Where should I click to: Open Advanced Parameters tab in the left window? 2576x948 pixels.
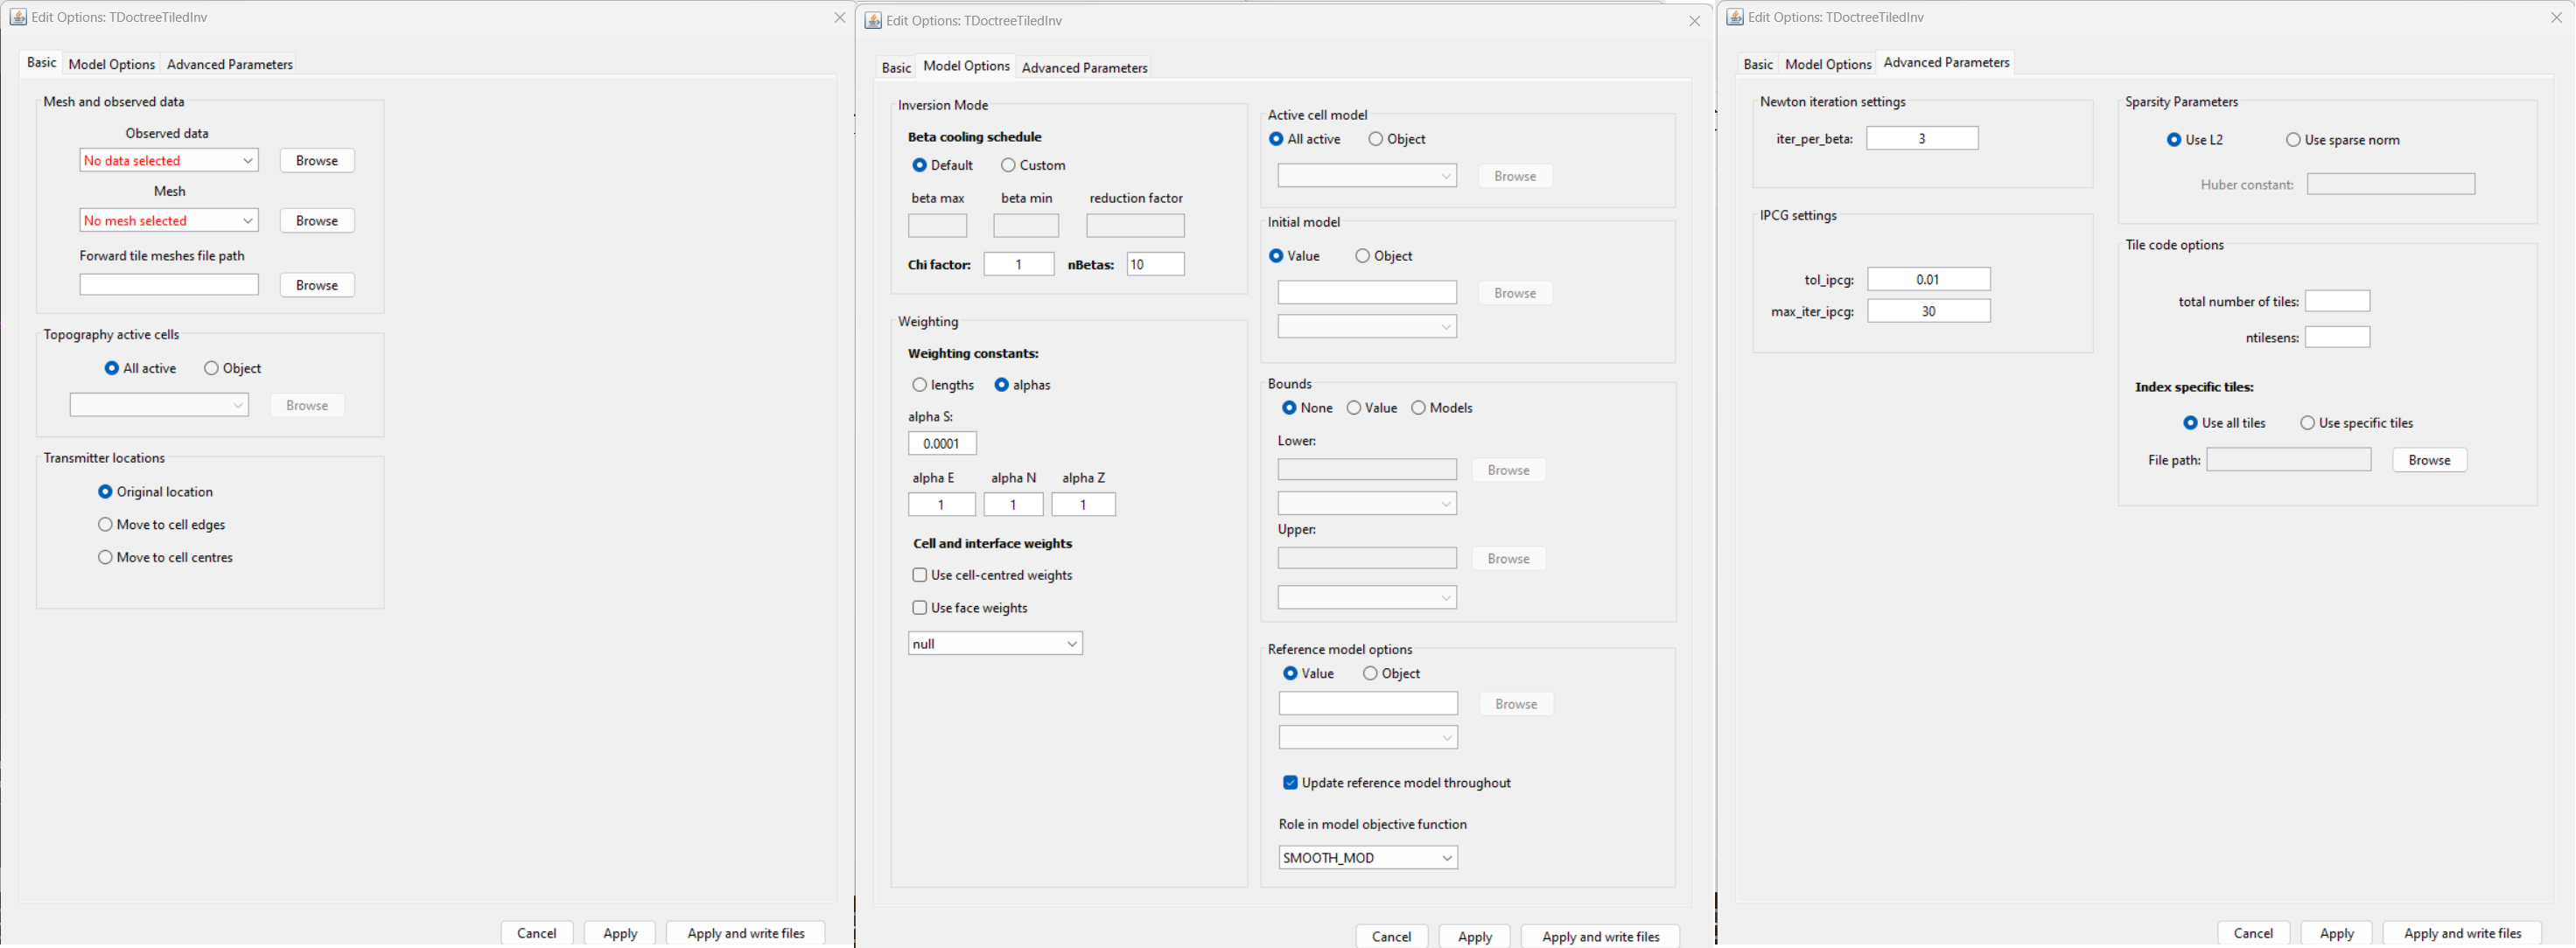click(x=229, y=64)
